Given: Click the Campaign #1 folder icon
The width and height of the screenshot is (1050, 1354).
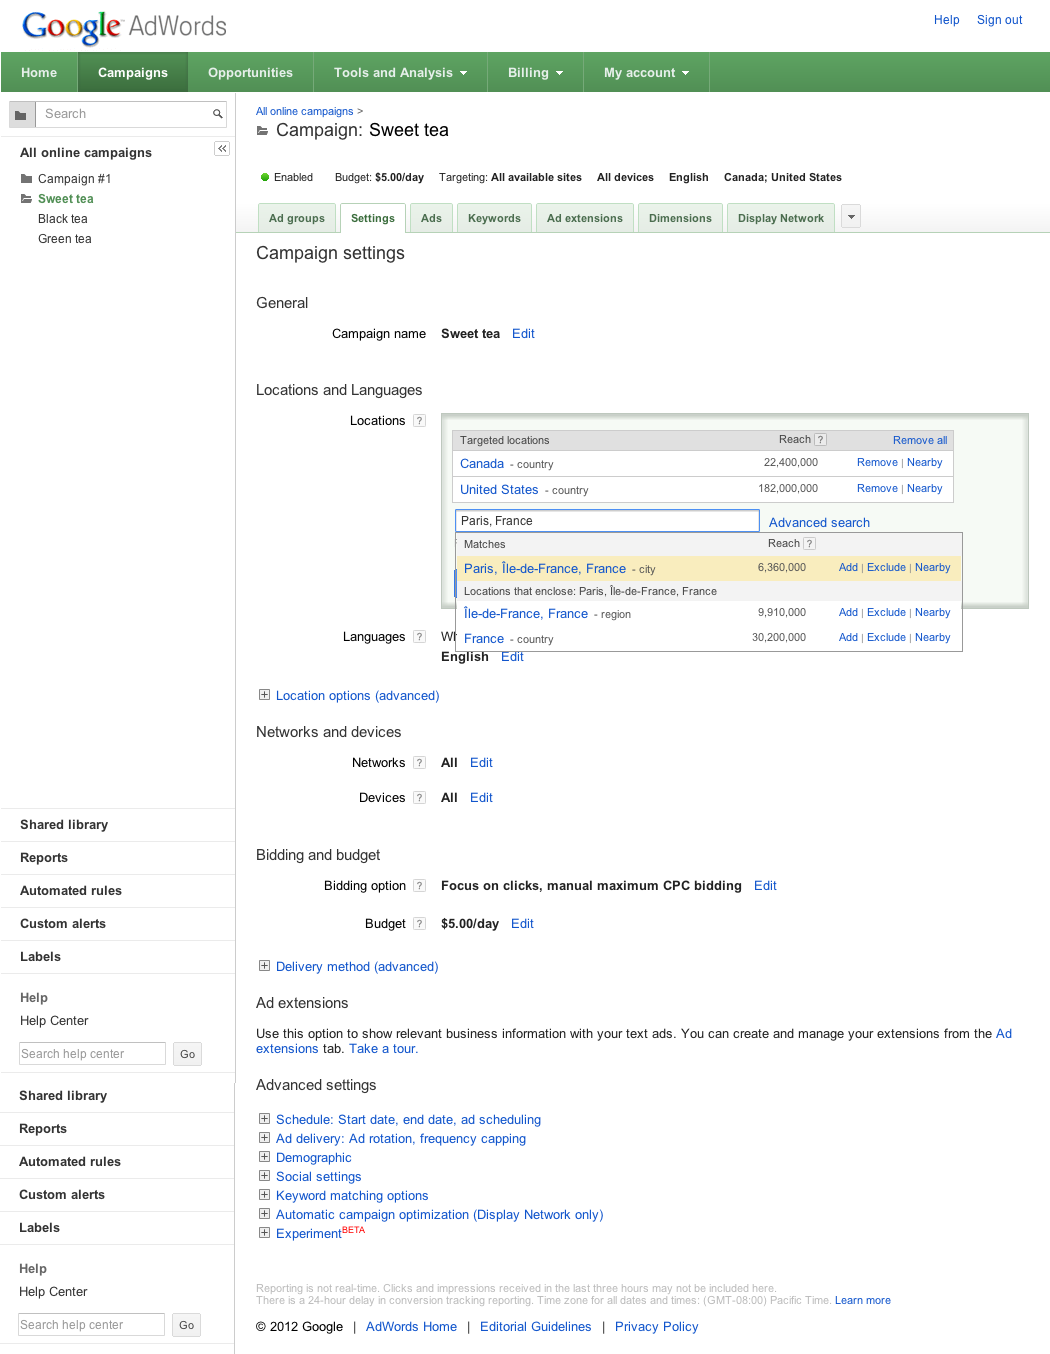Looking at the screenshot, I should tap(27, 179).
